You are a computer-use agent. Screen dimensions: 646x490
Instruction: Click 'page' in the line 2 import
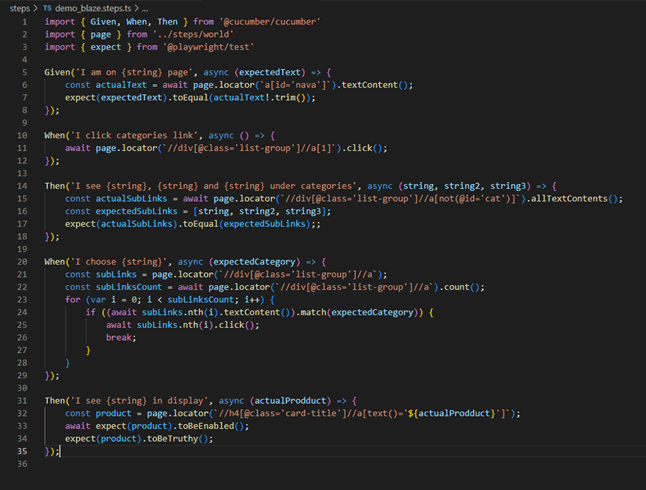101,35
